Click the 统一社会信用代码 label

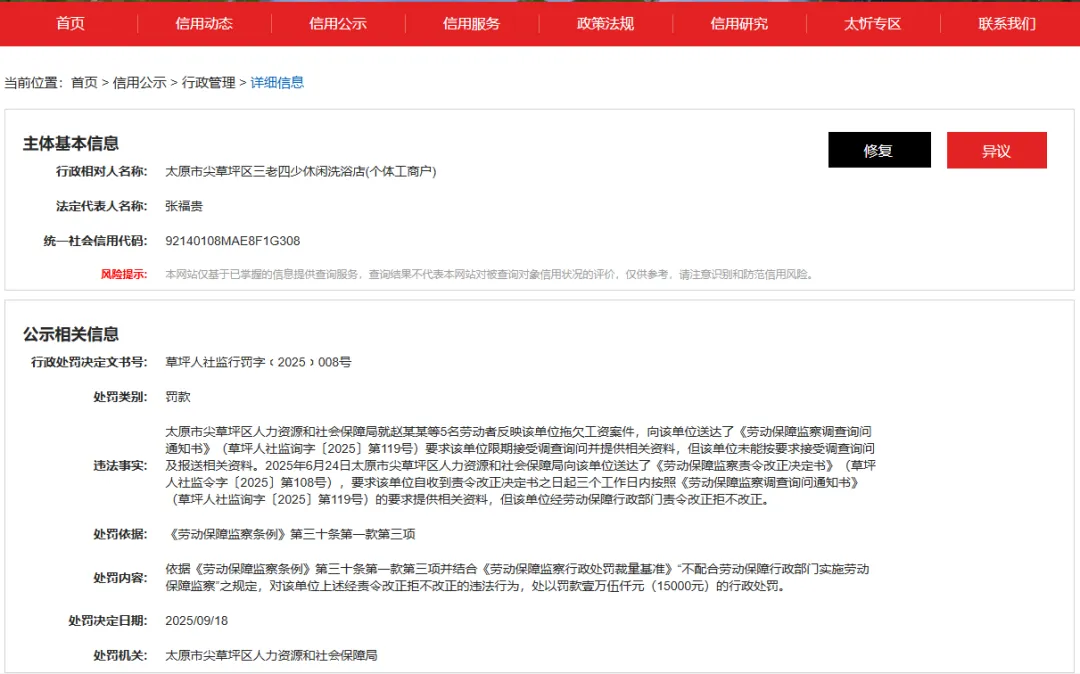(95, 241)
